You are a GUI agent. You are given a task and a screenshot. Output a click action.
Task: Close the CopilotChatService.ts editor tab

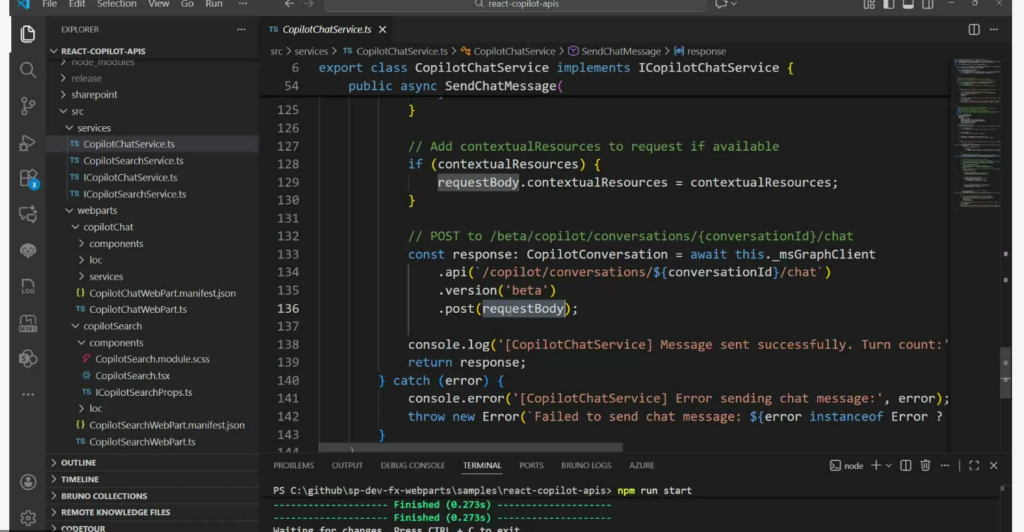(x=382, y=30)
